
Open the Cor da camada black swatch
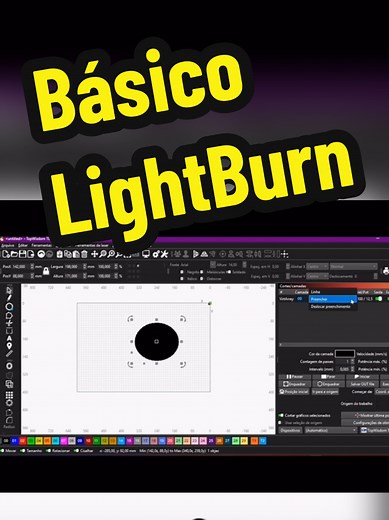pos(345,354)
